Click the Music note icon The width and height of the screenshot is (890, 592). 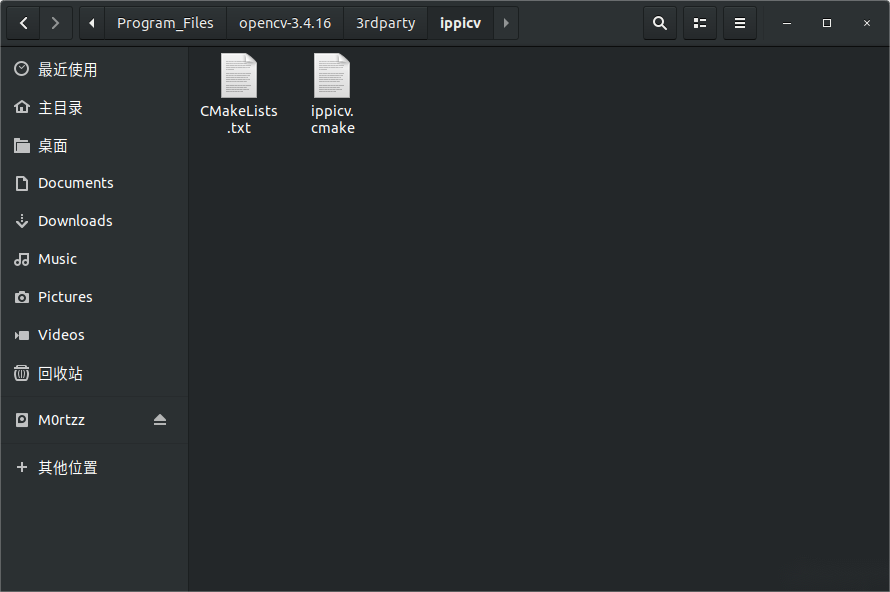[x=22, y=259]
